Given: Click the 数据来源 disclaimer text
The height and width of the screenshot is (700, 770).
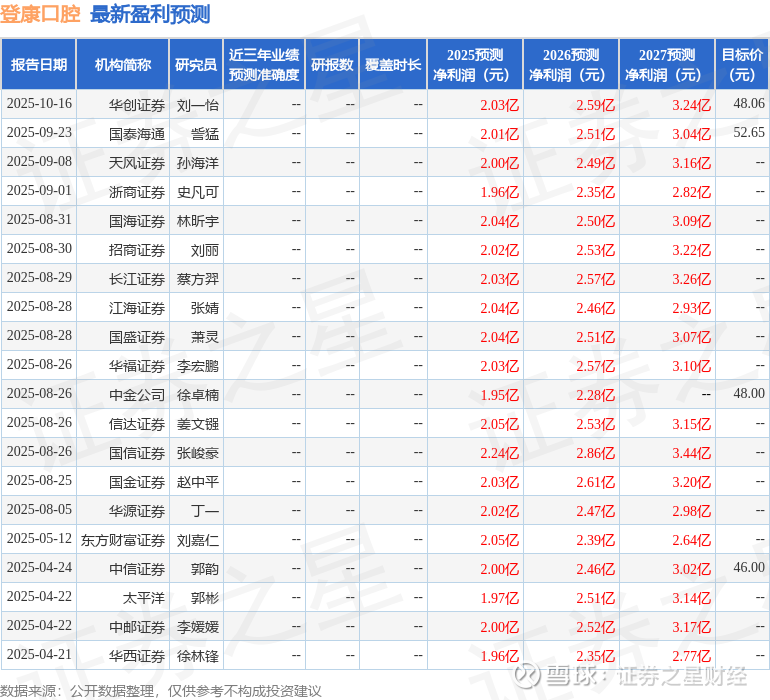Looking at the screenshot, I should 161,691.
